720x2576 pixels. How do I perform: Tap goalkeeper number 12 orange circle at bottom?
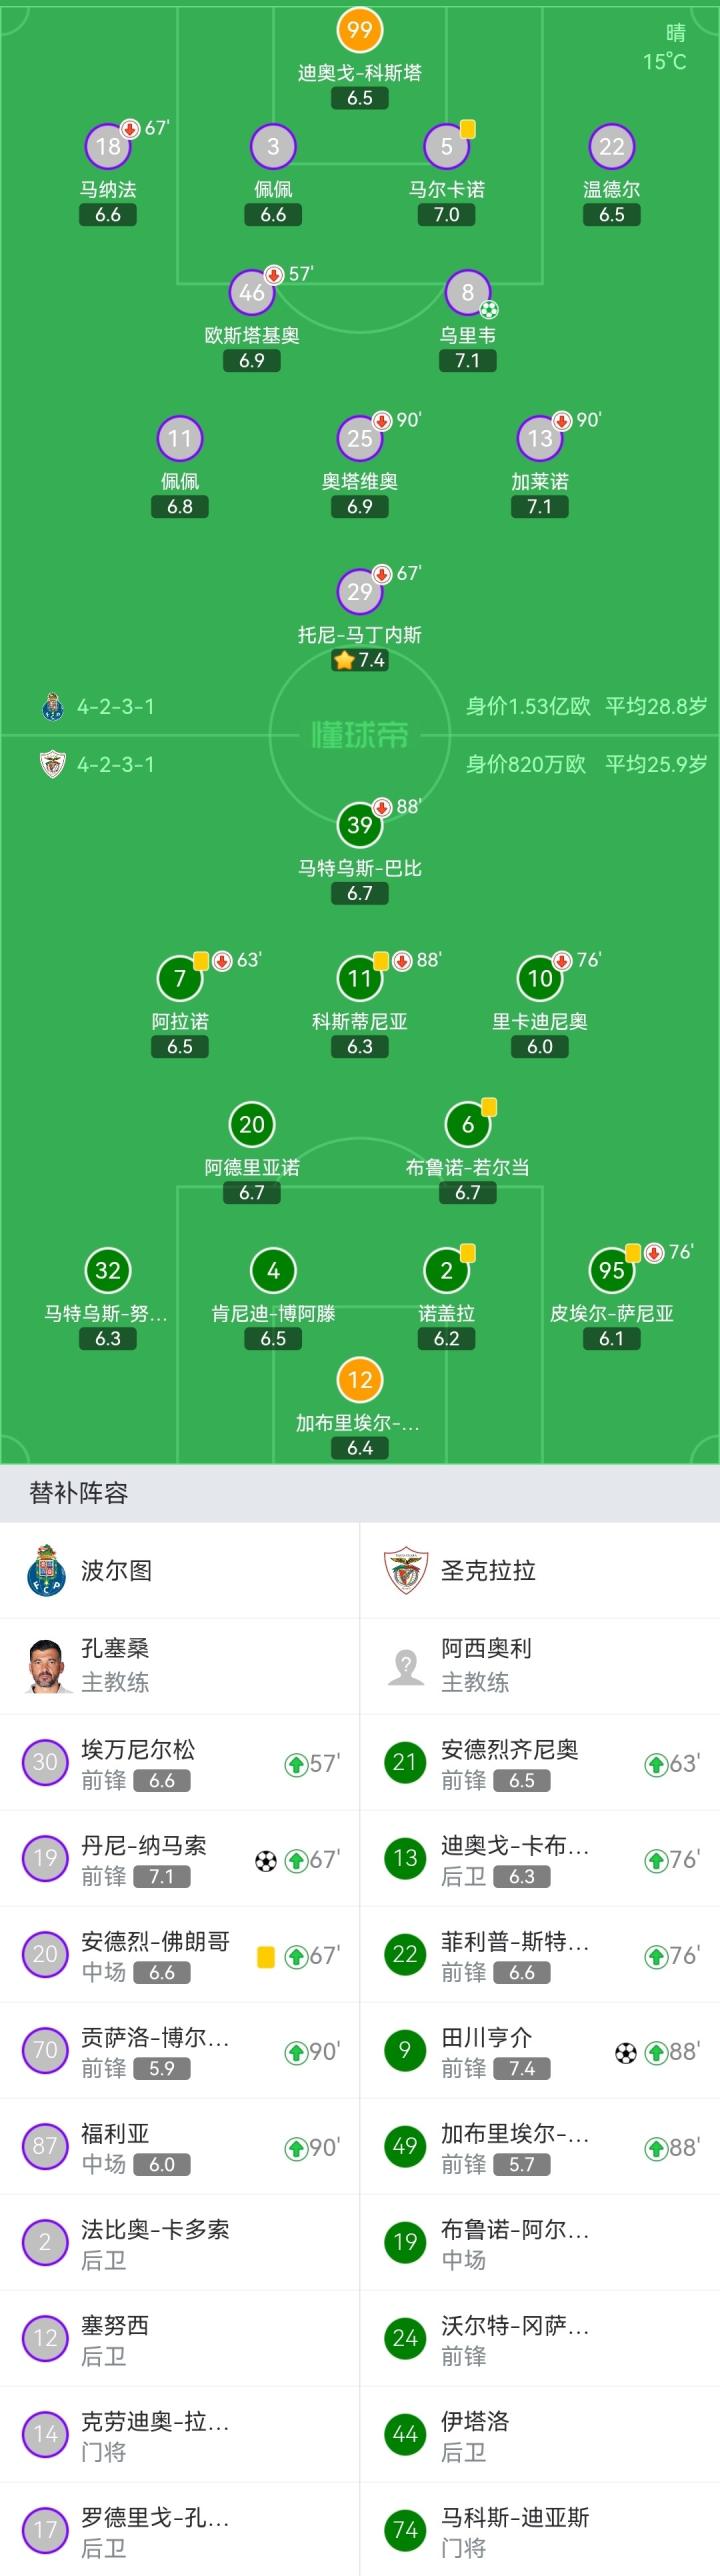coord(359,1381)
